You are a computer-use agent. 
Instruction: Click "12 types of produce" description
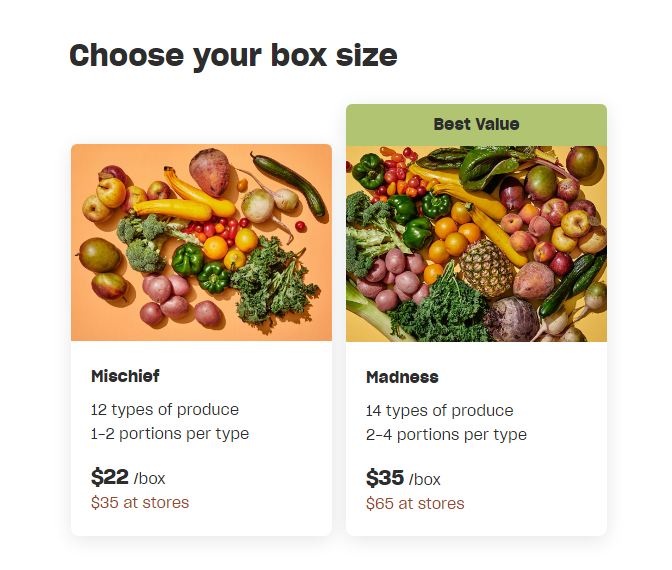(165, 409)
